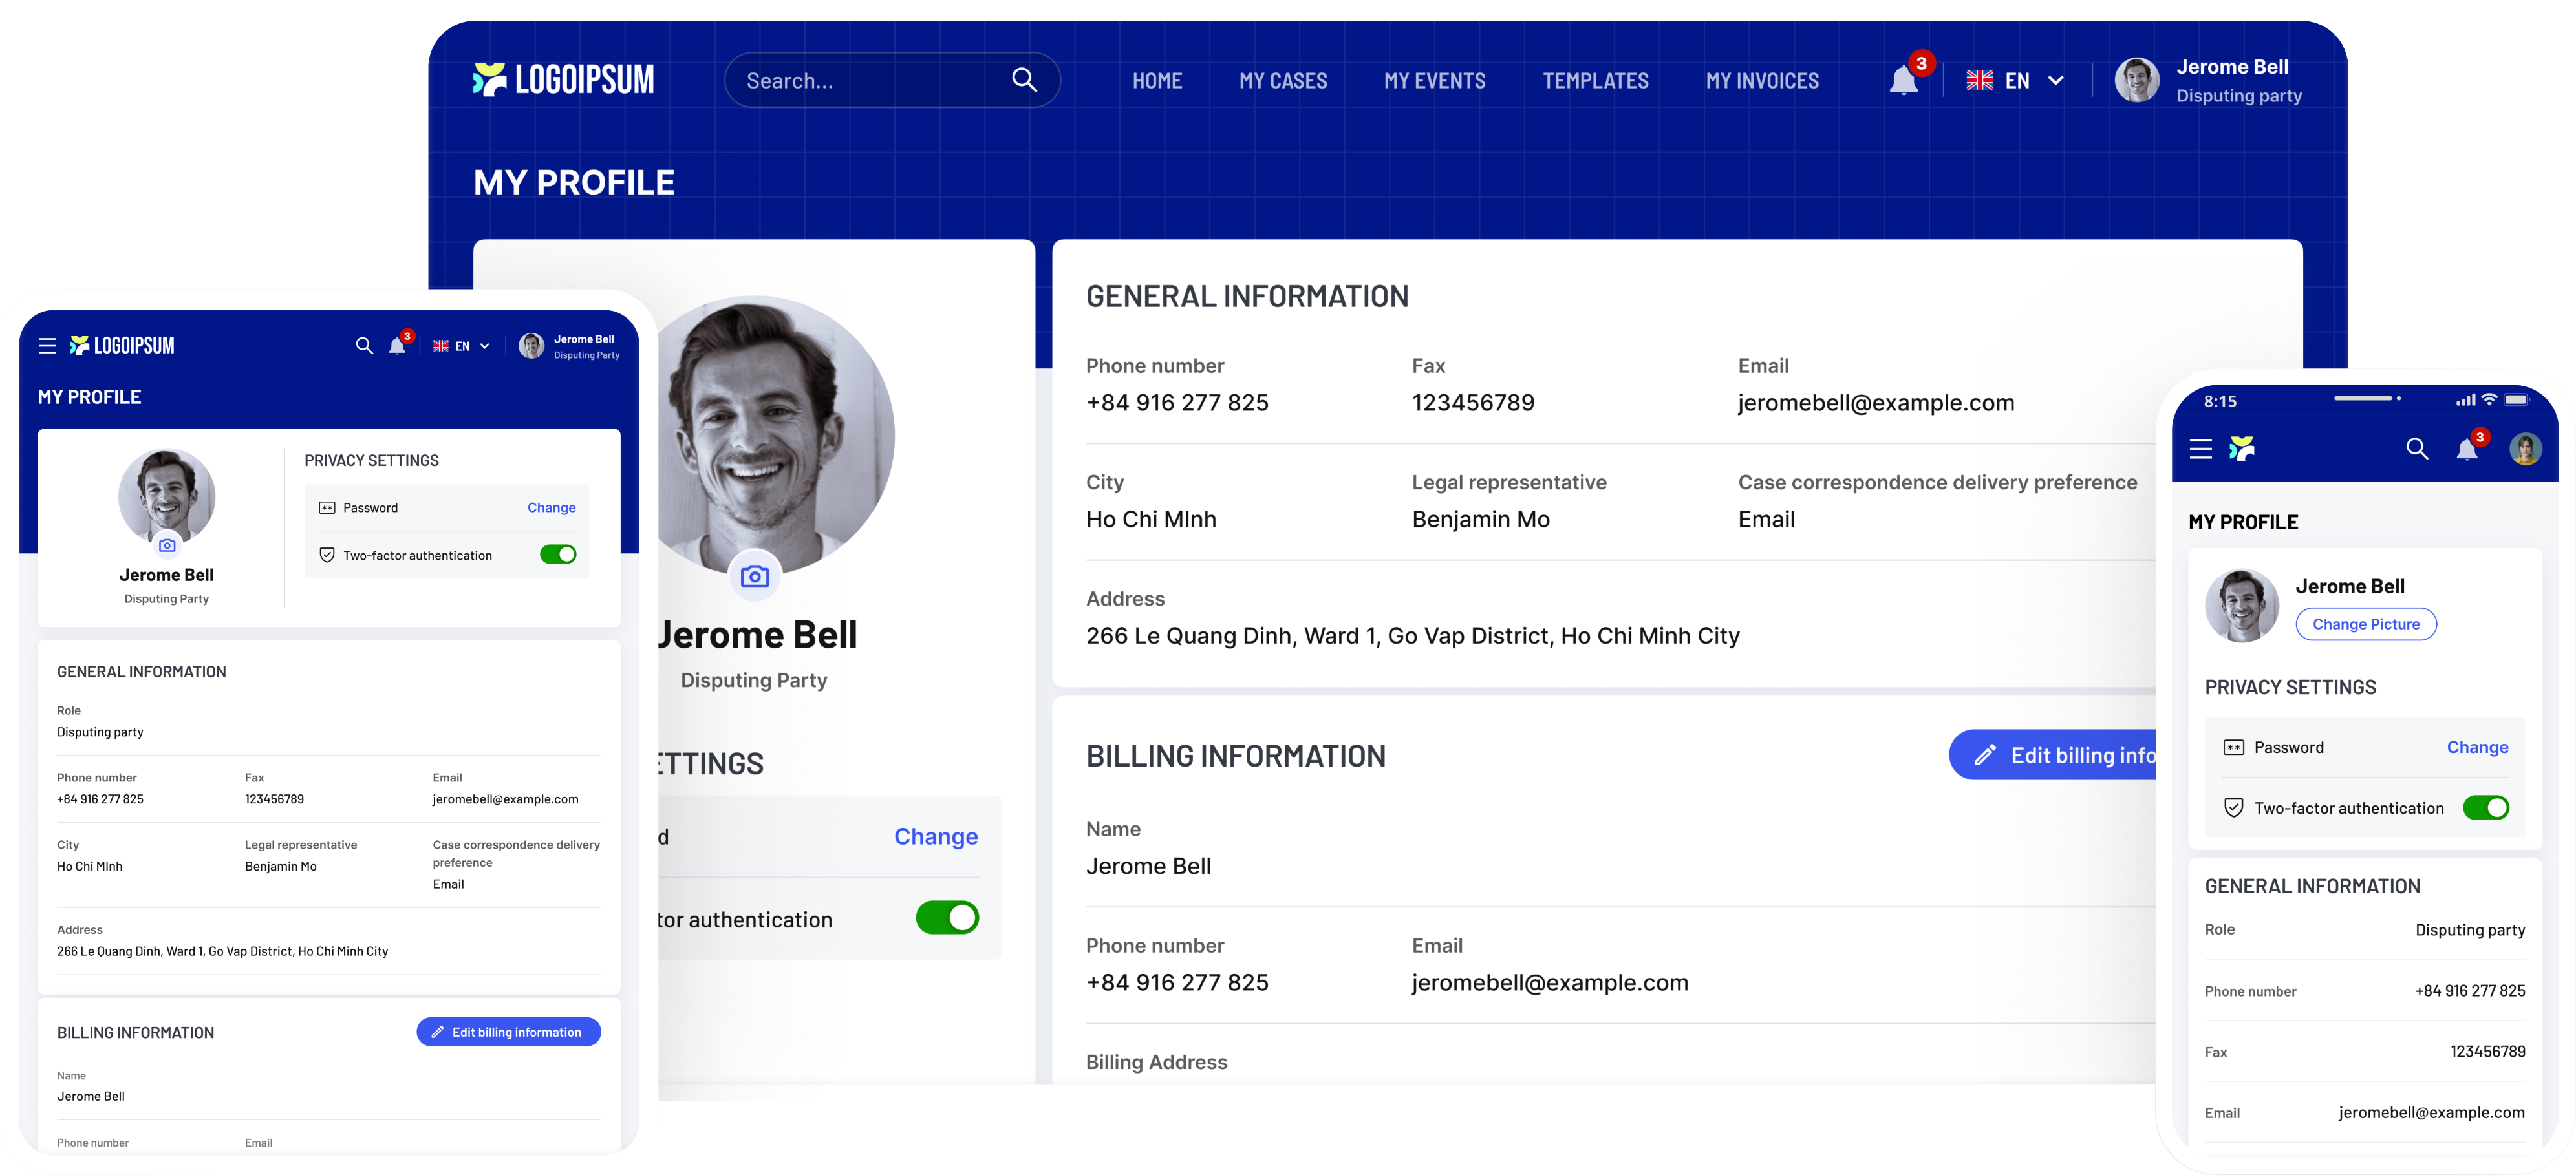Click jeromebell@example.com under desktop General Information
The height and width of the screenshot is (1175, 2576).
click(x=1876, y=403)
